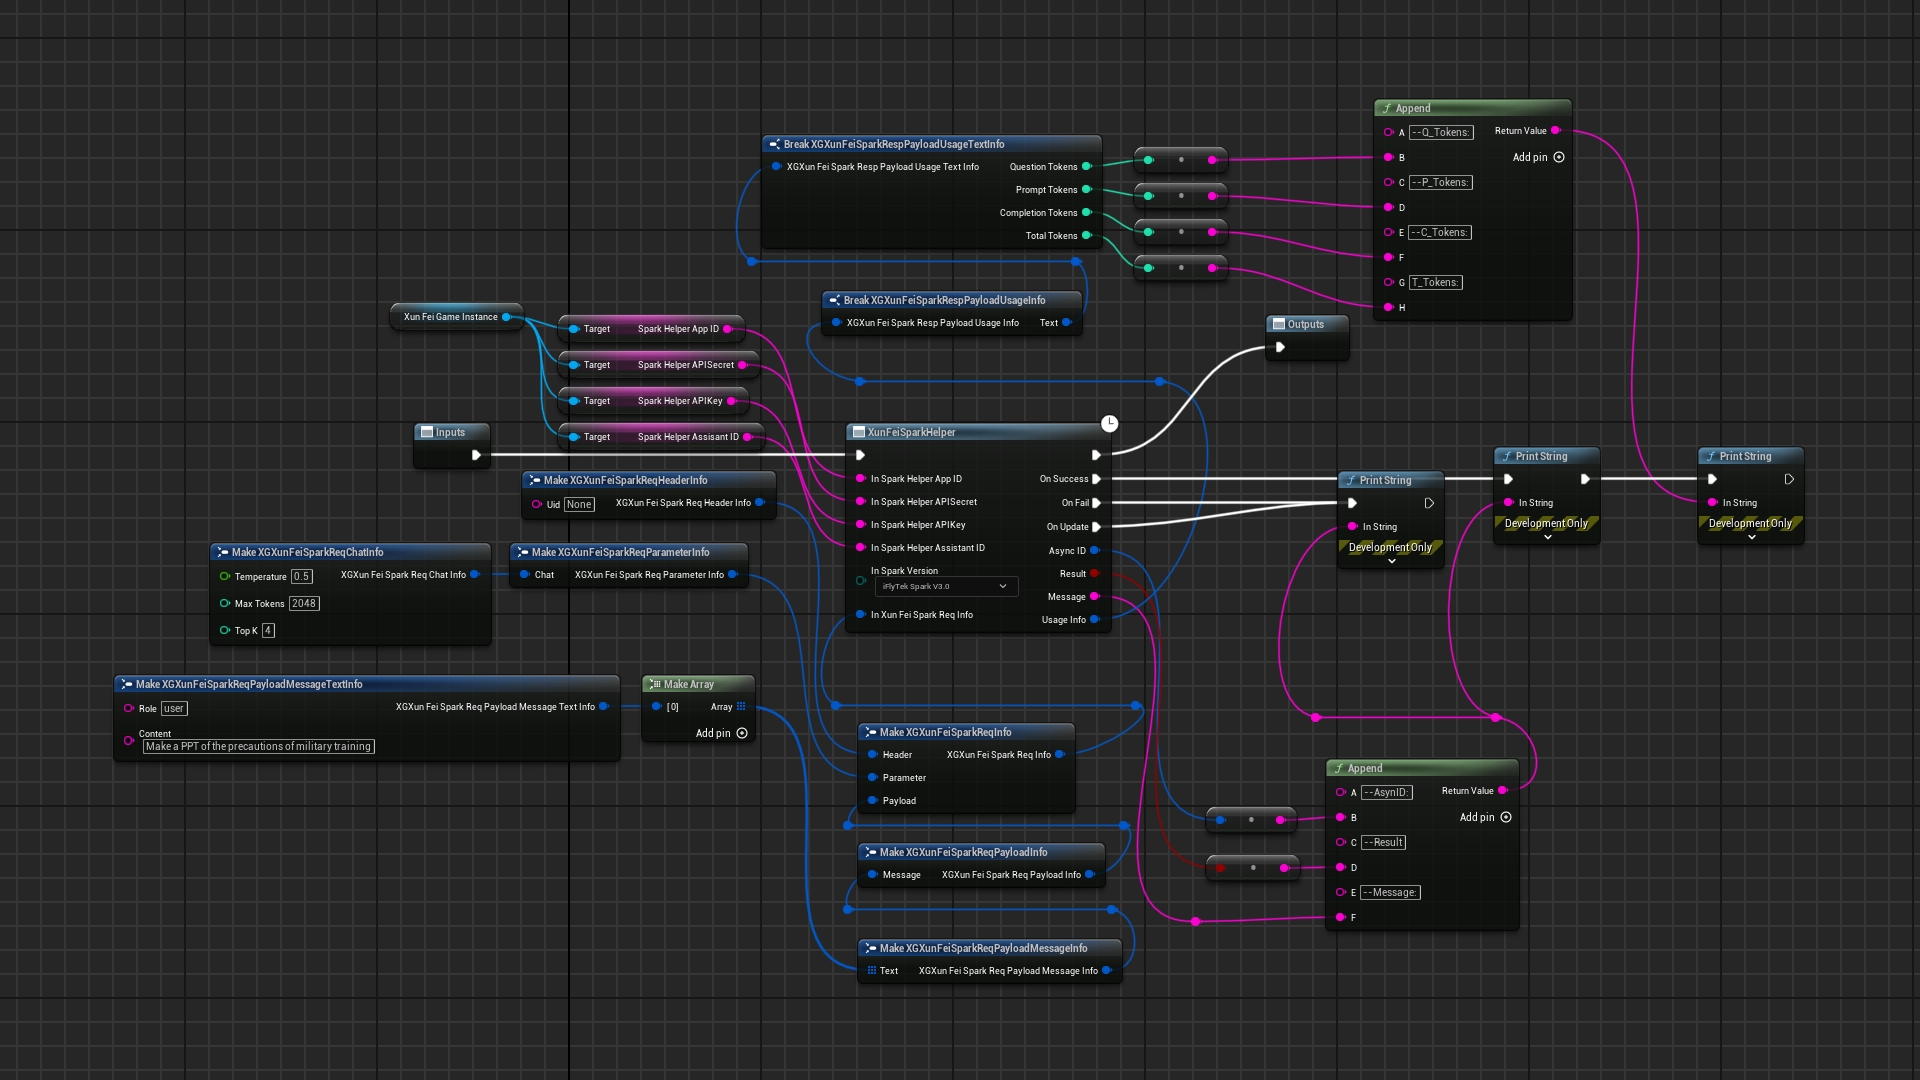Image resolution: width=1920 pixels, height=1080 pixels.
Task: Click the Total Tokens output pin
Action: tap(1087, 236)
